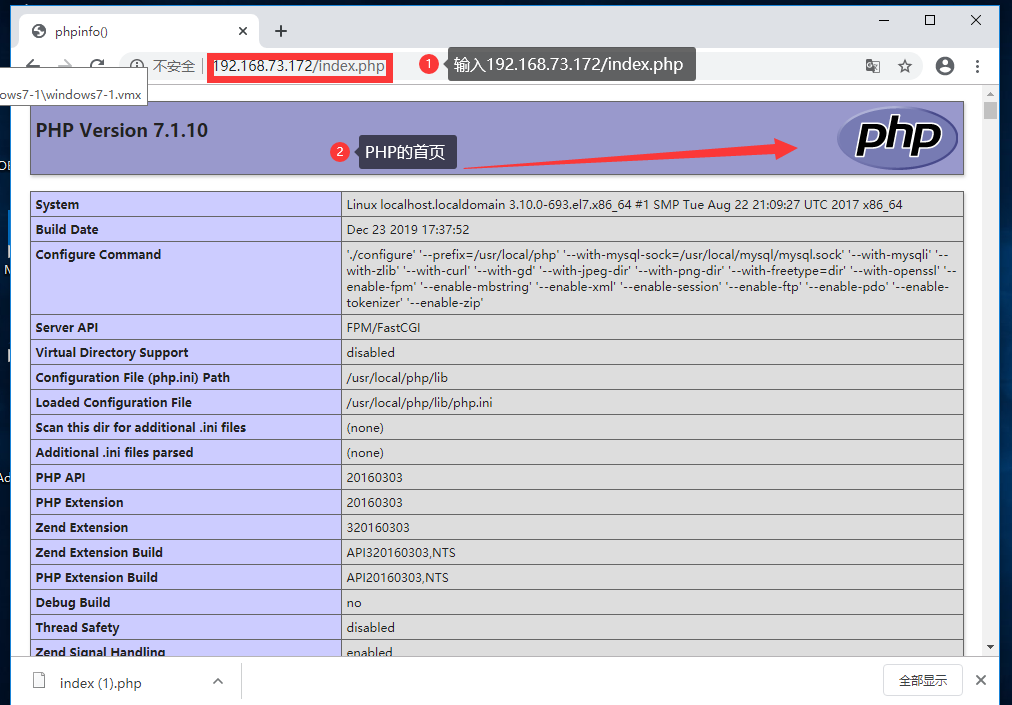Open the Chrome three-dot menu
The width and height of the screenshot is (1012, 705).
coord(977,66)
